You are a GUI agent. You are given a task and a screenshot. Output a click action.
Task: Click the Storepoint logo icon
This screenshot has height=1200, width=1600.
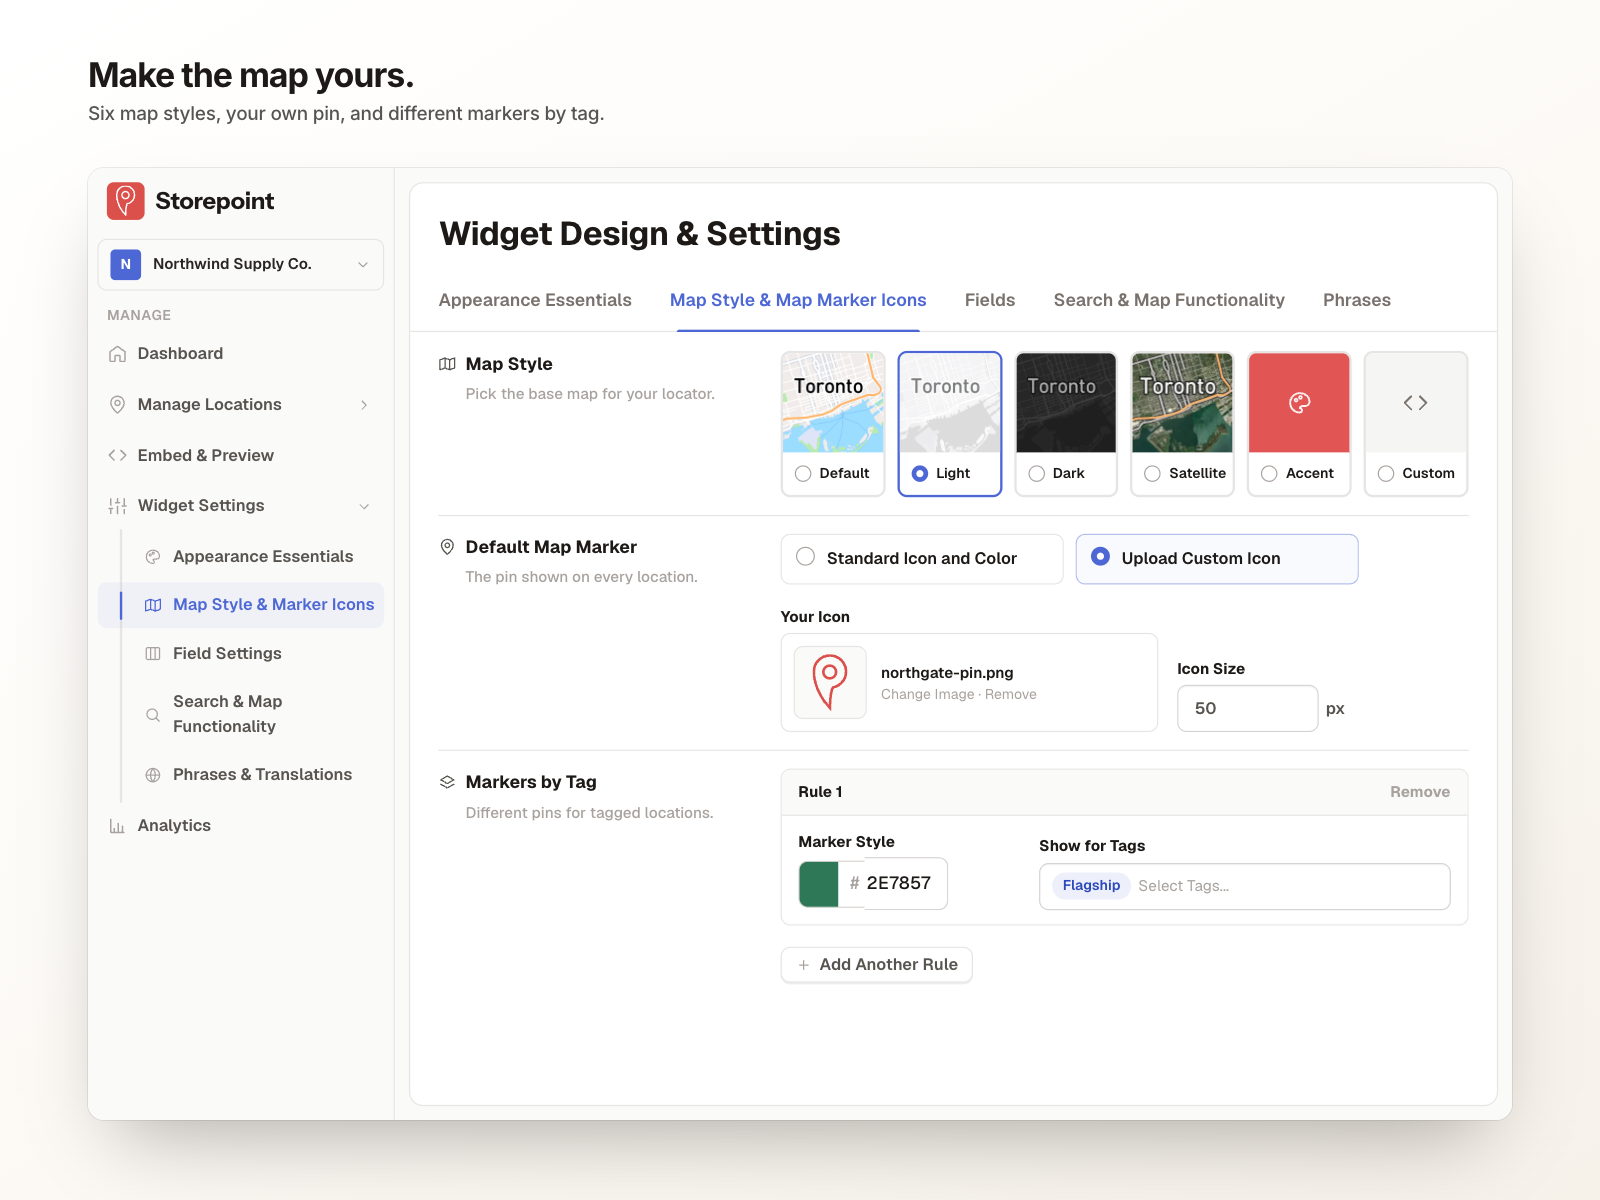[x=126, y=201]
